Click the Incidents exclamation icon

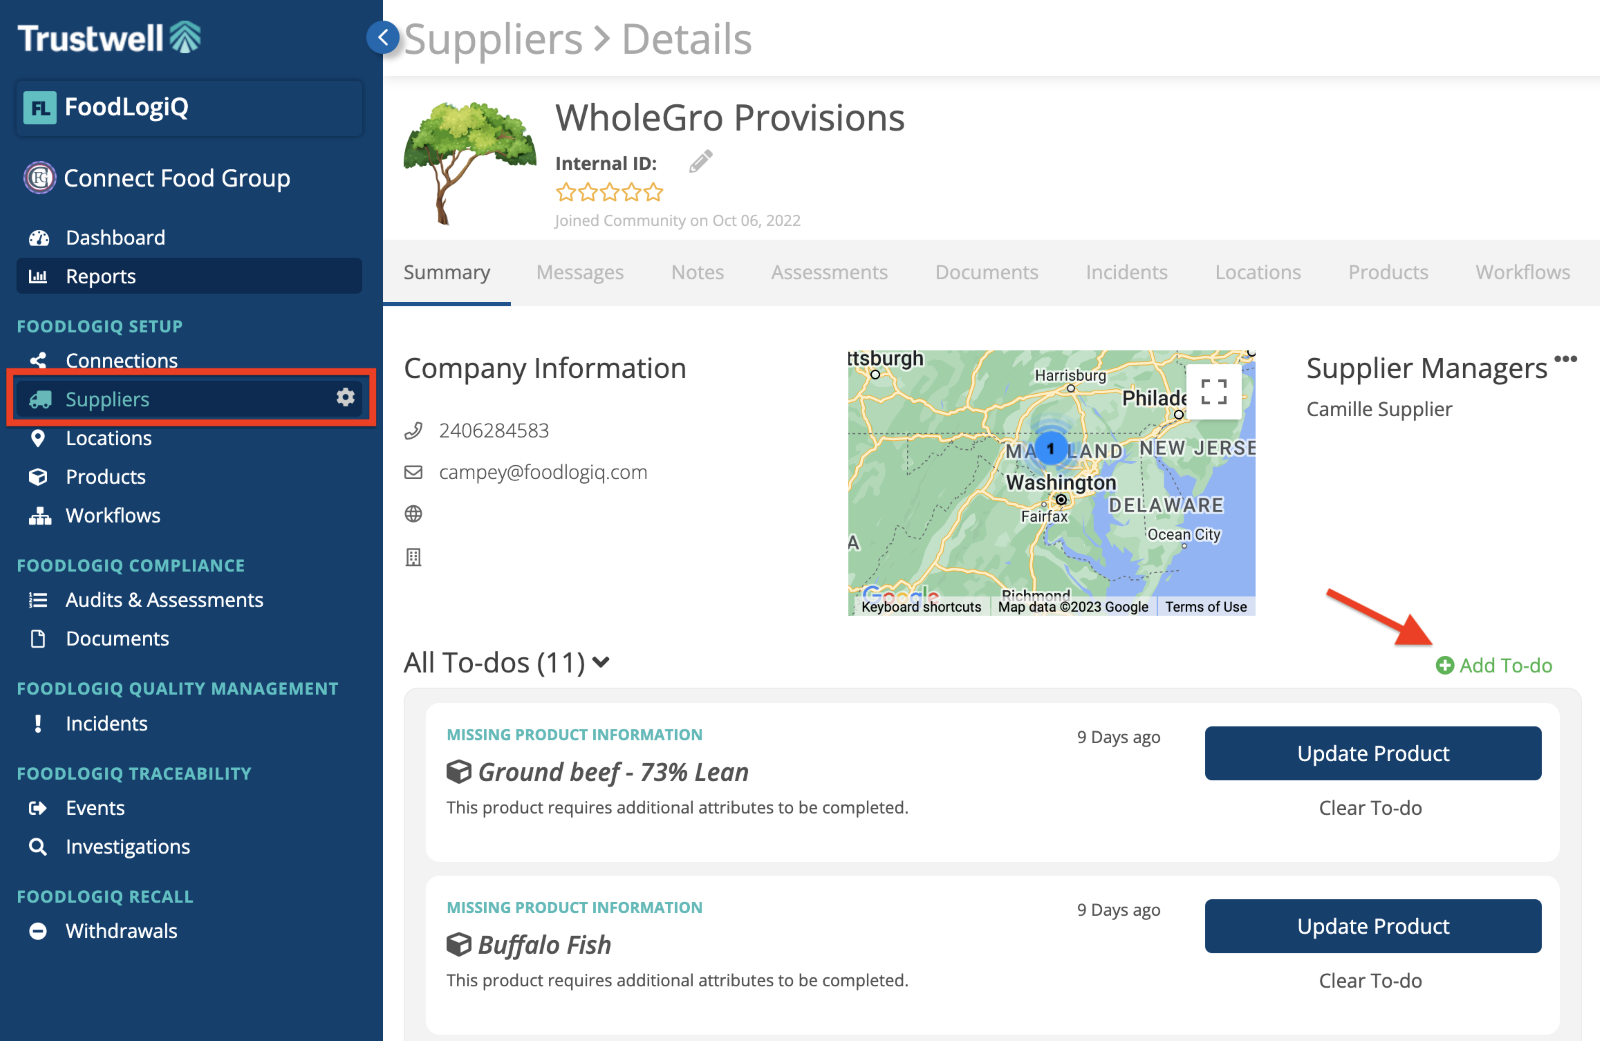[x=38, y=724]
